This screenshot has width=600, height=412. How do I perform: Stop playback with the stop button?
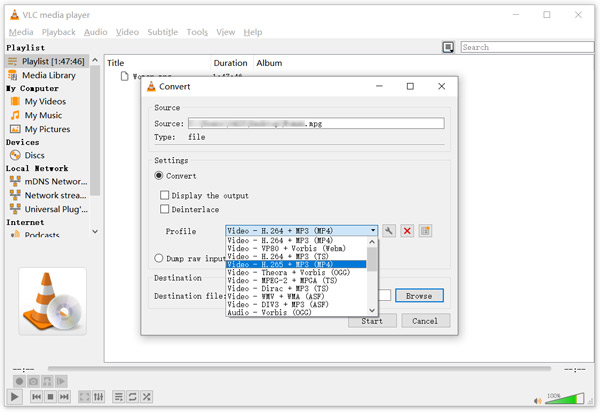pos(51,397)
